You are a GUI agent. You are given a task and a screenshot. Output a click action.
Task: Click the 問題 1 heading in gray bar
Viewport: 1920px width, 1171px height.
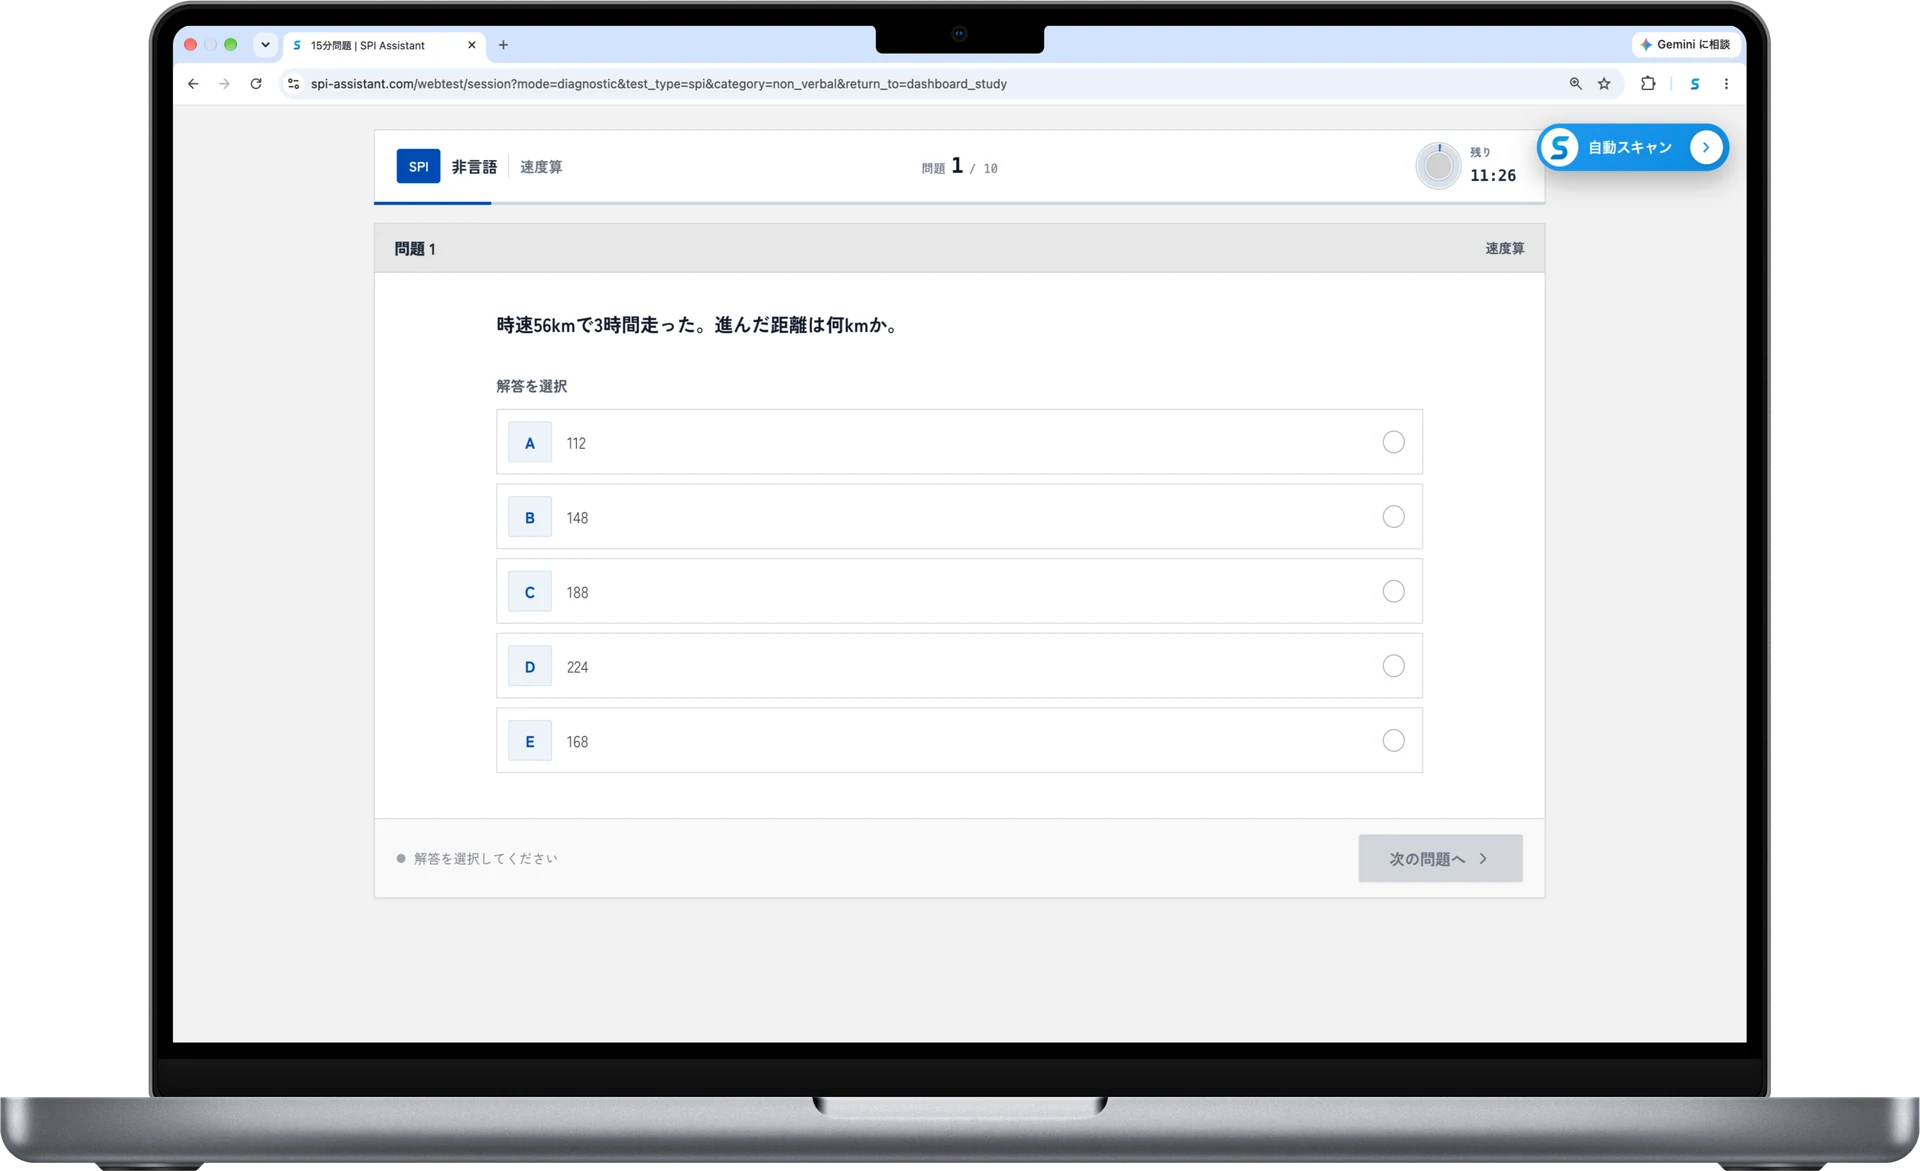coord(415,249)
